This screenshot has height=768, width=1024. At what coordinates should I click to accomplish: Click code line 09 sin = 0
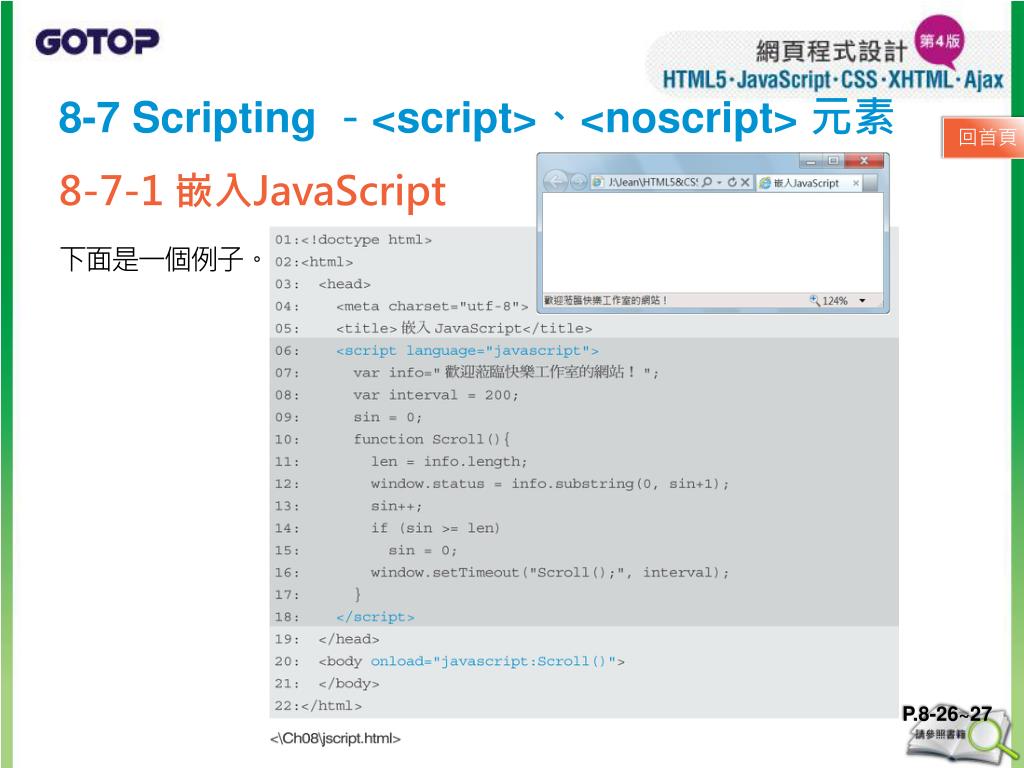tap(349, 417)
